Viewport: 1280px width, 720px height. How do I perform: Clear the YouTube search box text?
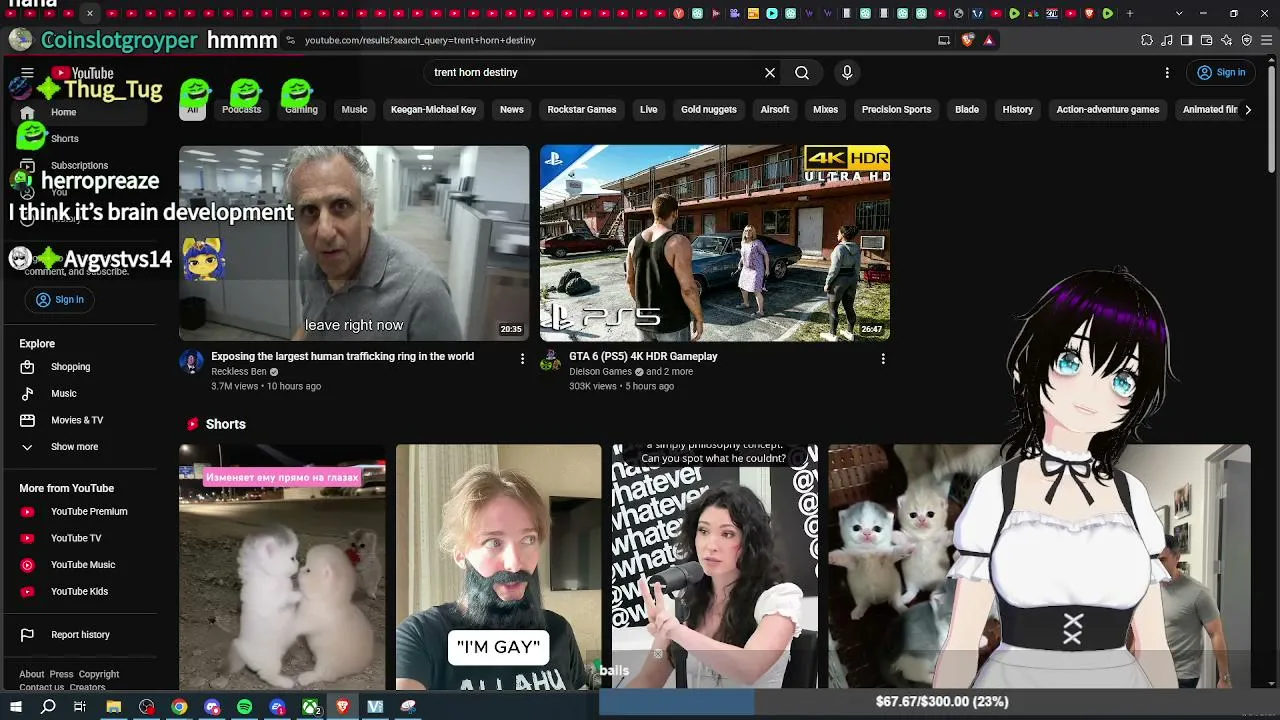click(770, 72)
